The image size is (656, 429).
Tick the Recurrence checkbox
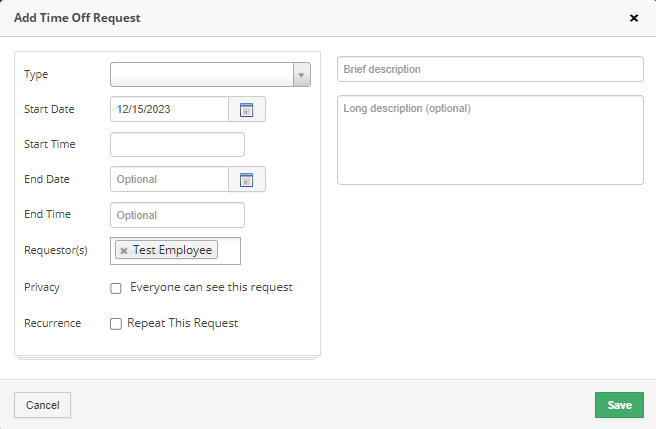116,324
